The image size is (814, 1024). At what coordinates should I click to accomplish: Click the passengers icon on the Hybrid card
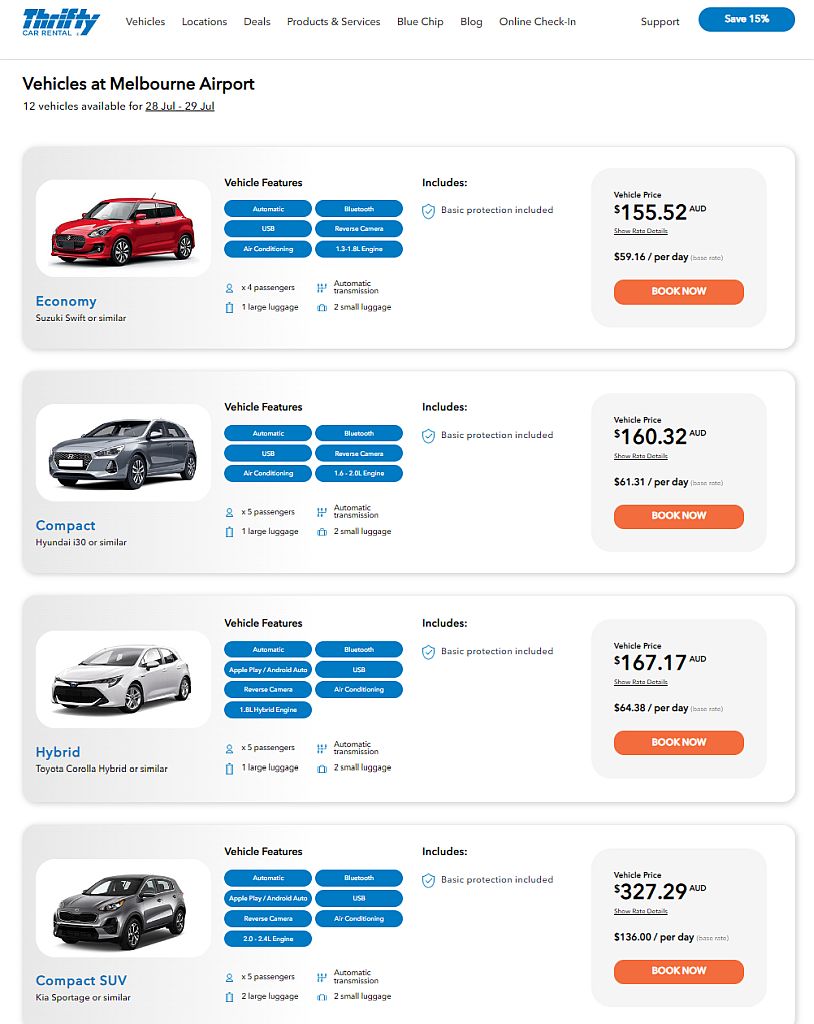click(x=229, y=748)
